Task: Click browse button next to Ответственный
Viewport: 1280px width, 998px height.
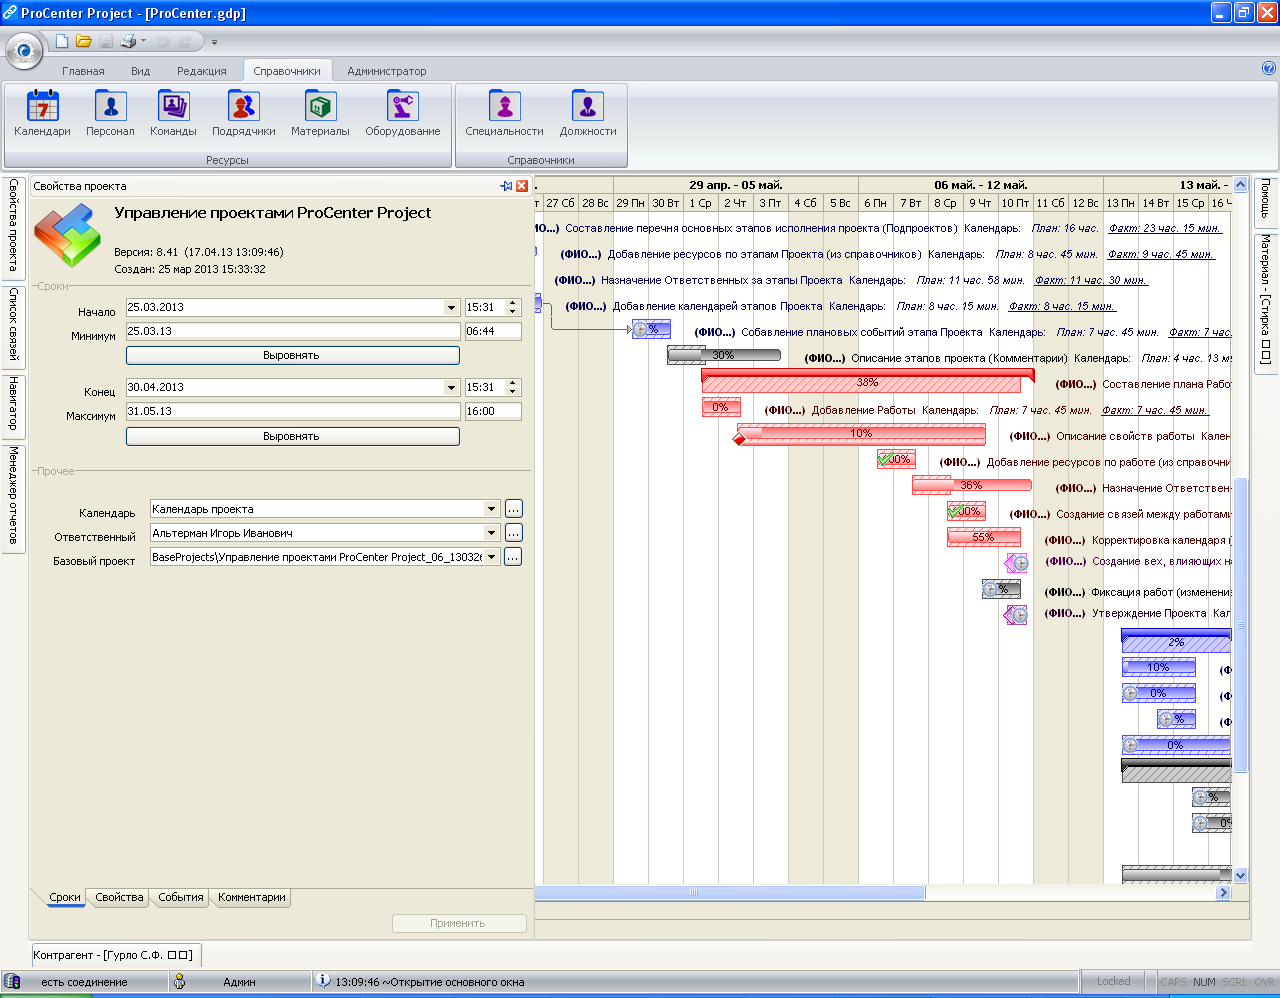Action: [513, 533]
